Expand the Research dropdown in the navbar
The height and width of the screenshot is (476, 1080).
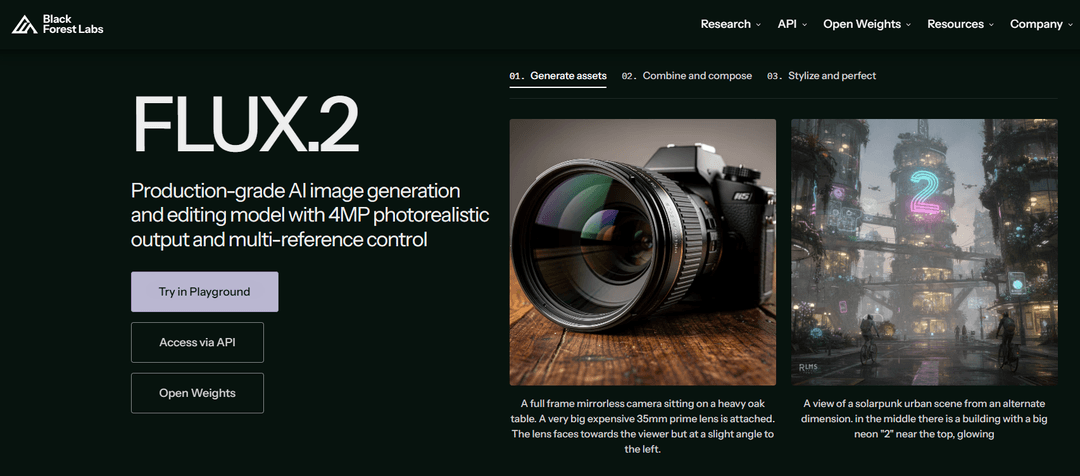[x=730, y=24]
